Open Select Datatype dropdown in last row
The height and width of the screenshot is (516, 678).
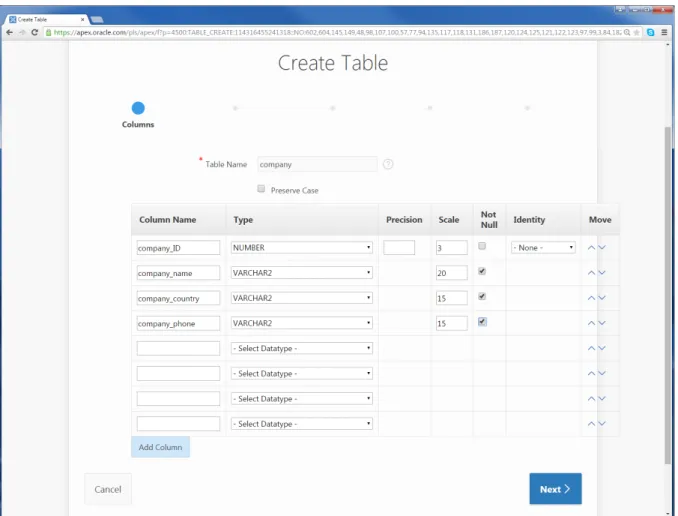[x=301, y=424]
